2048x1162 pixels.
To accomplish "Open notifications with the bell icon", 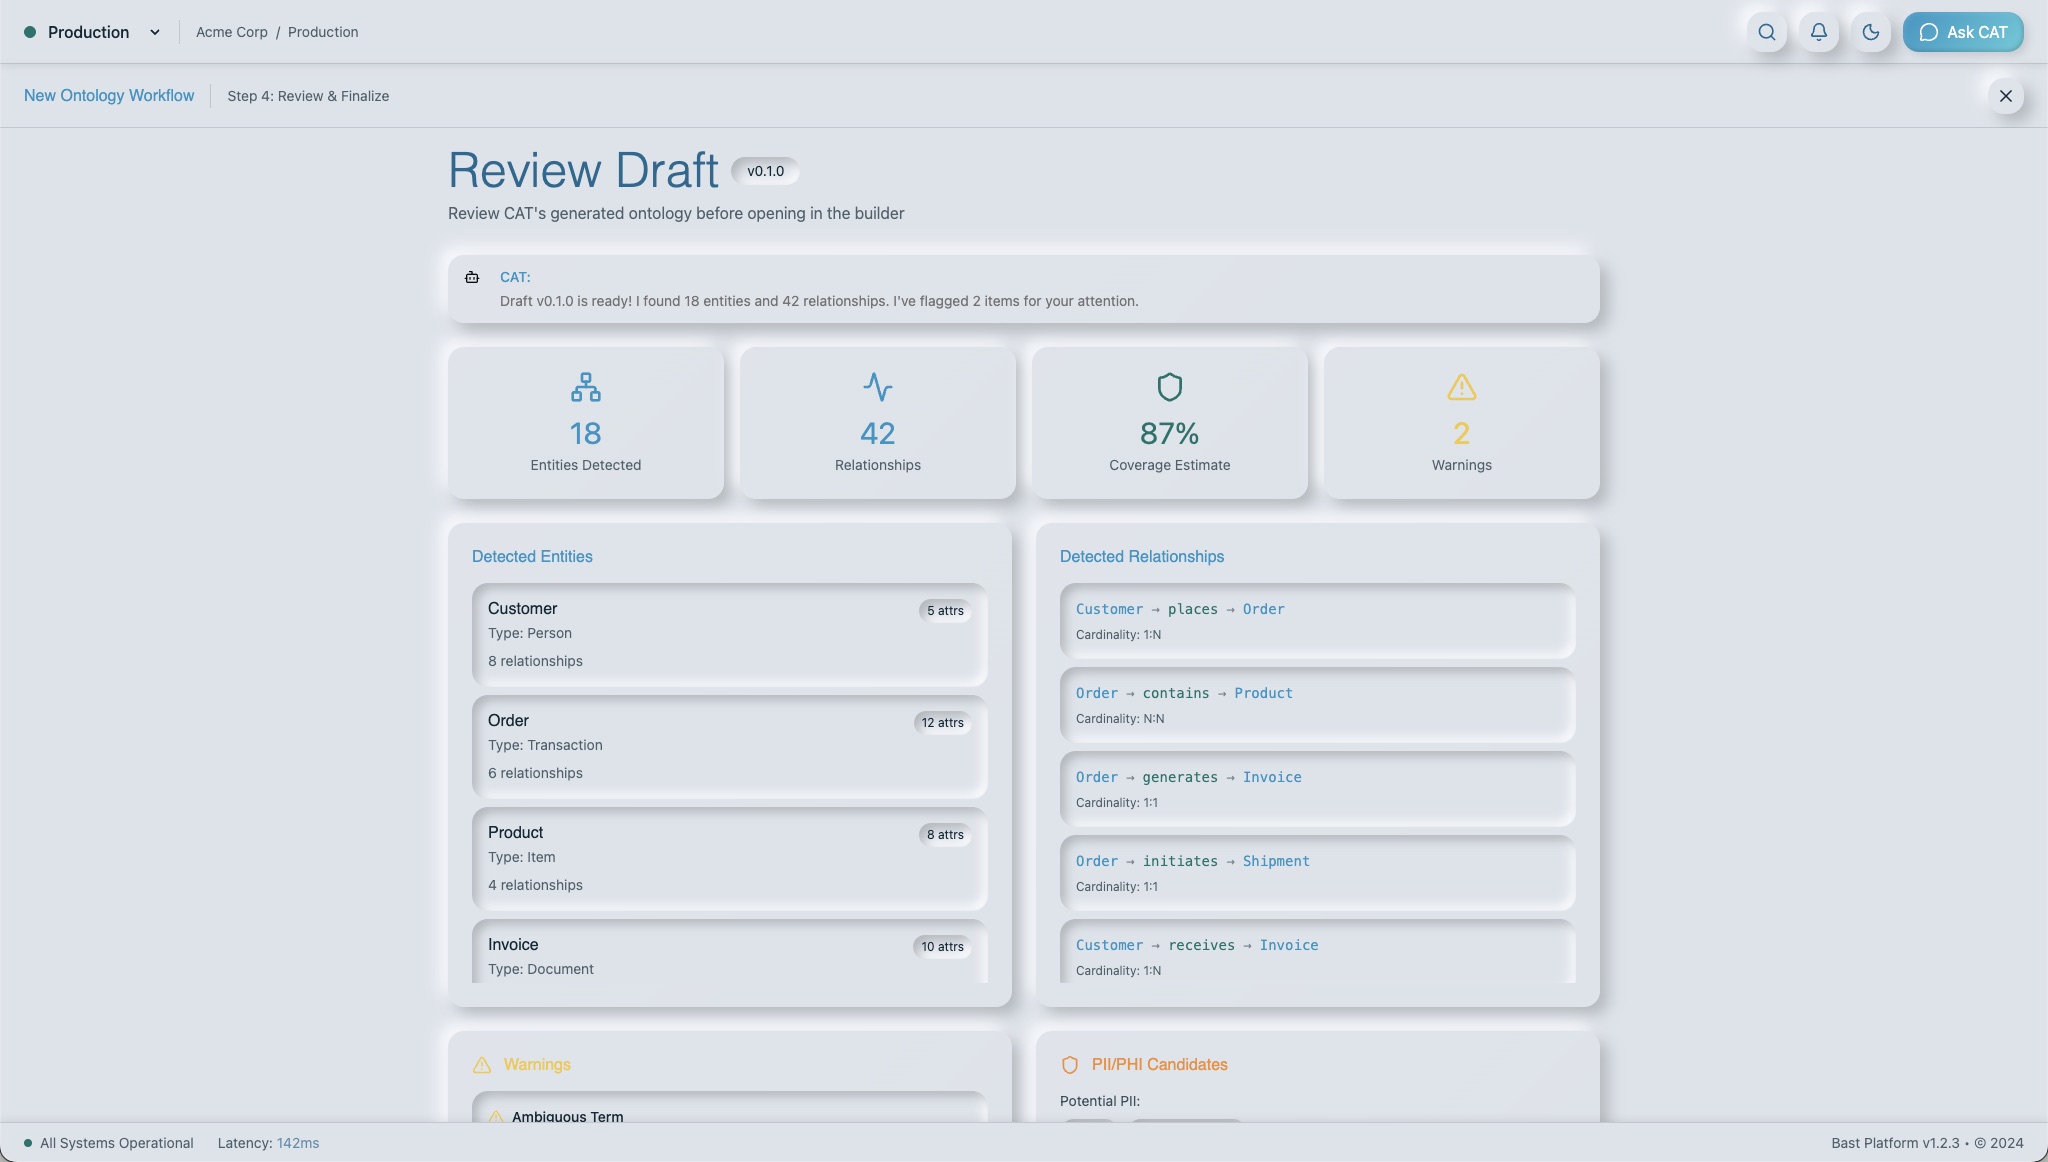I will tap(1819, 32).
